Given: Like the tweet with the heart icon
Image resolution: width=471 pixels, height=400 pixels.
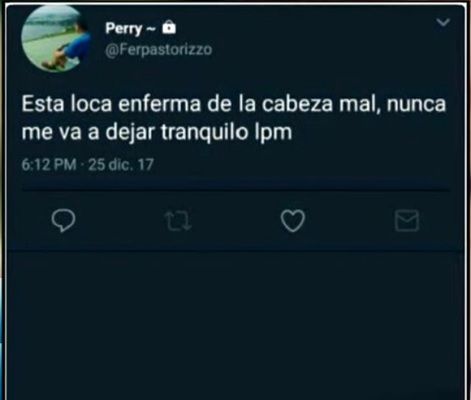Looking at the screenshot, I should 292,220.
